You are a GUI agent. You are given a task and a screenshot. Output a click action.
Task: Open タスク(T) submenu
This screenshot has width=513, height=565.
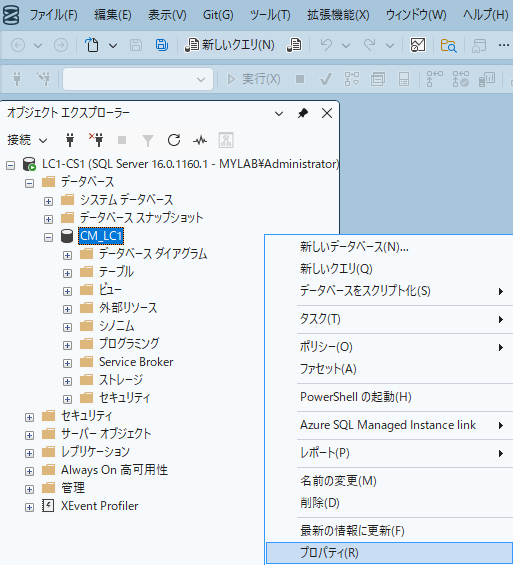(389, 319)
